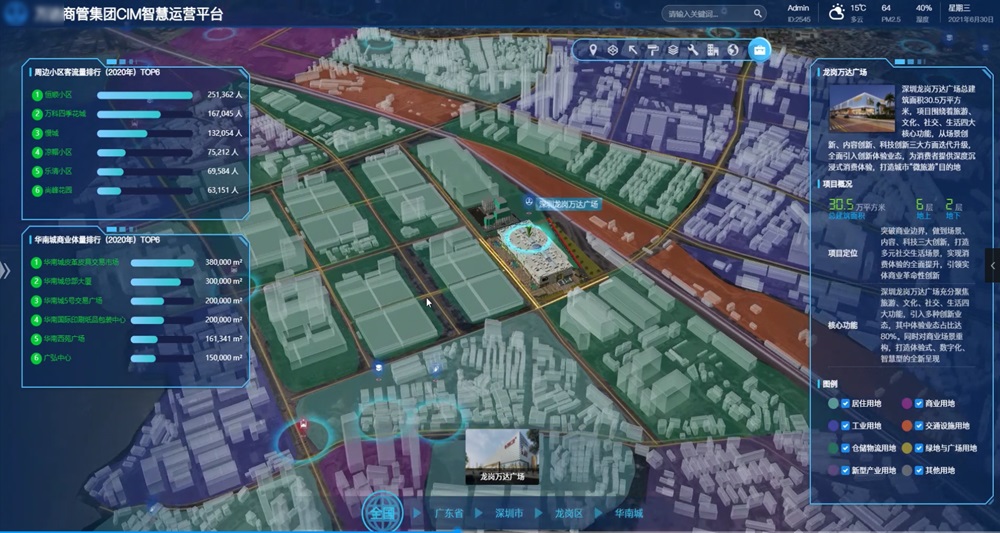Toggle the 商业用地 legend checkbox

tap(921, 403)
